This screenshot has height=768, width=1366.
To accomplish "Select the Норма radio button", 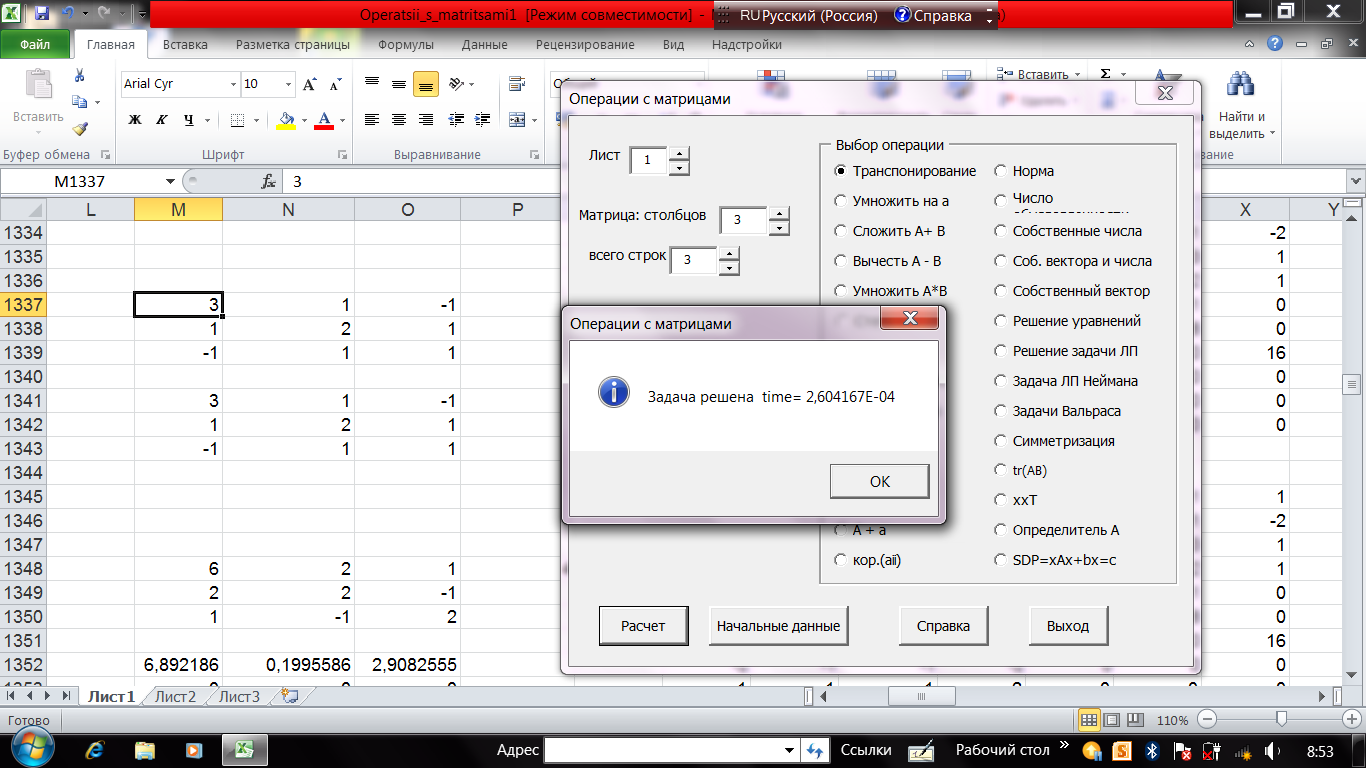I will point(1001,171).
